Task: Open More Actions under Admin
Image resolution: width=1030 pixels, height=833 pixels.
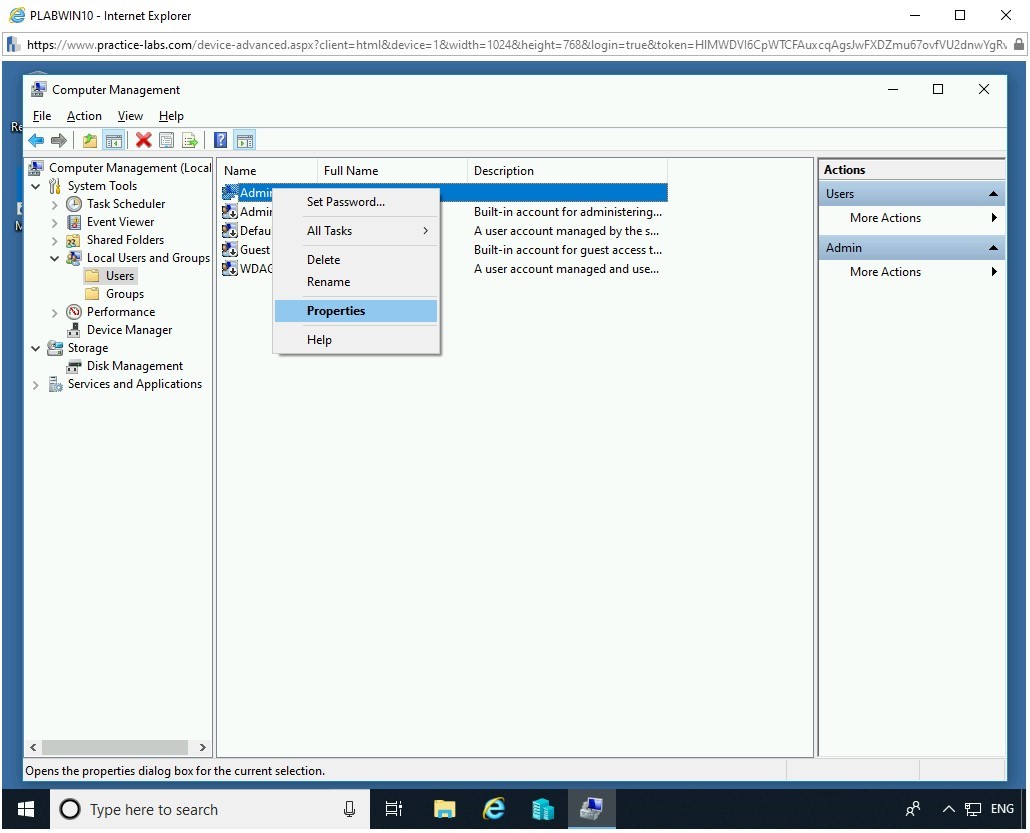Action: (912, 271)
